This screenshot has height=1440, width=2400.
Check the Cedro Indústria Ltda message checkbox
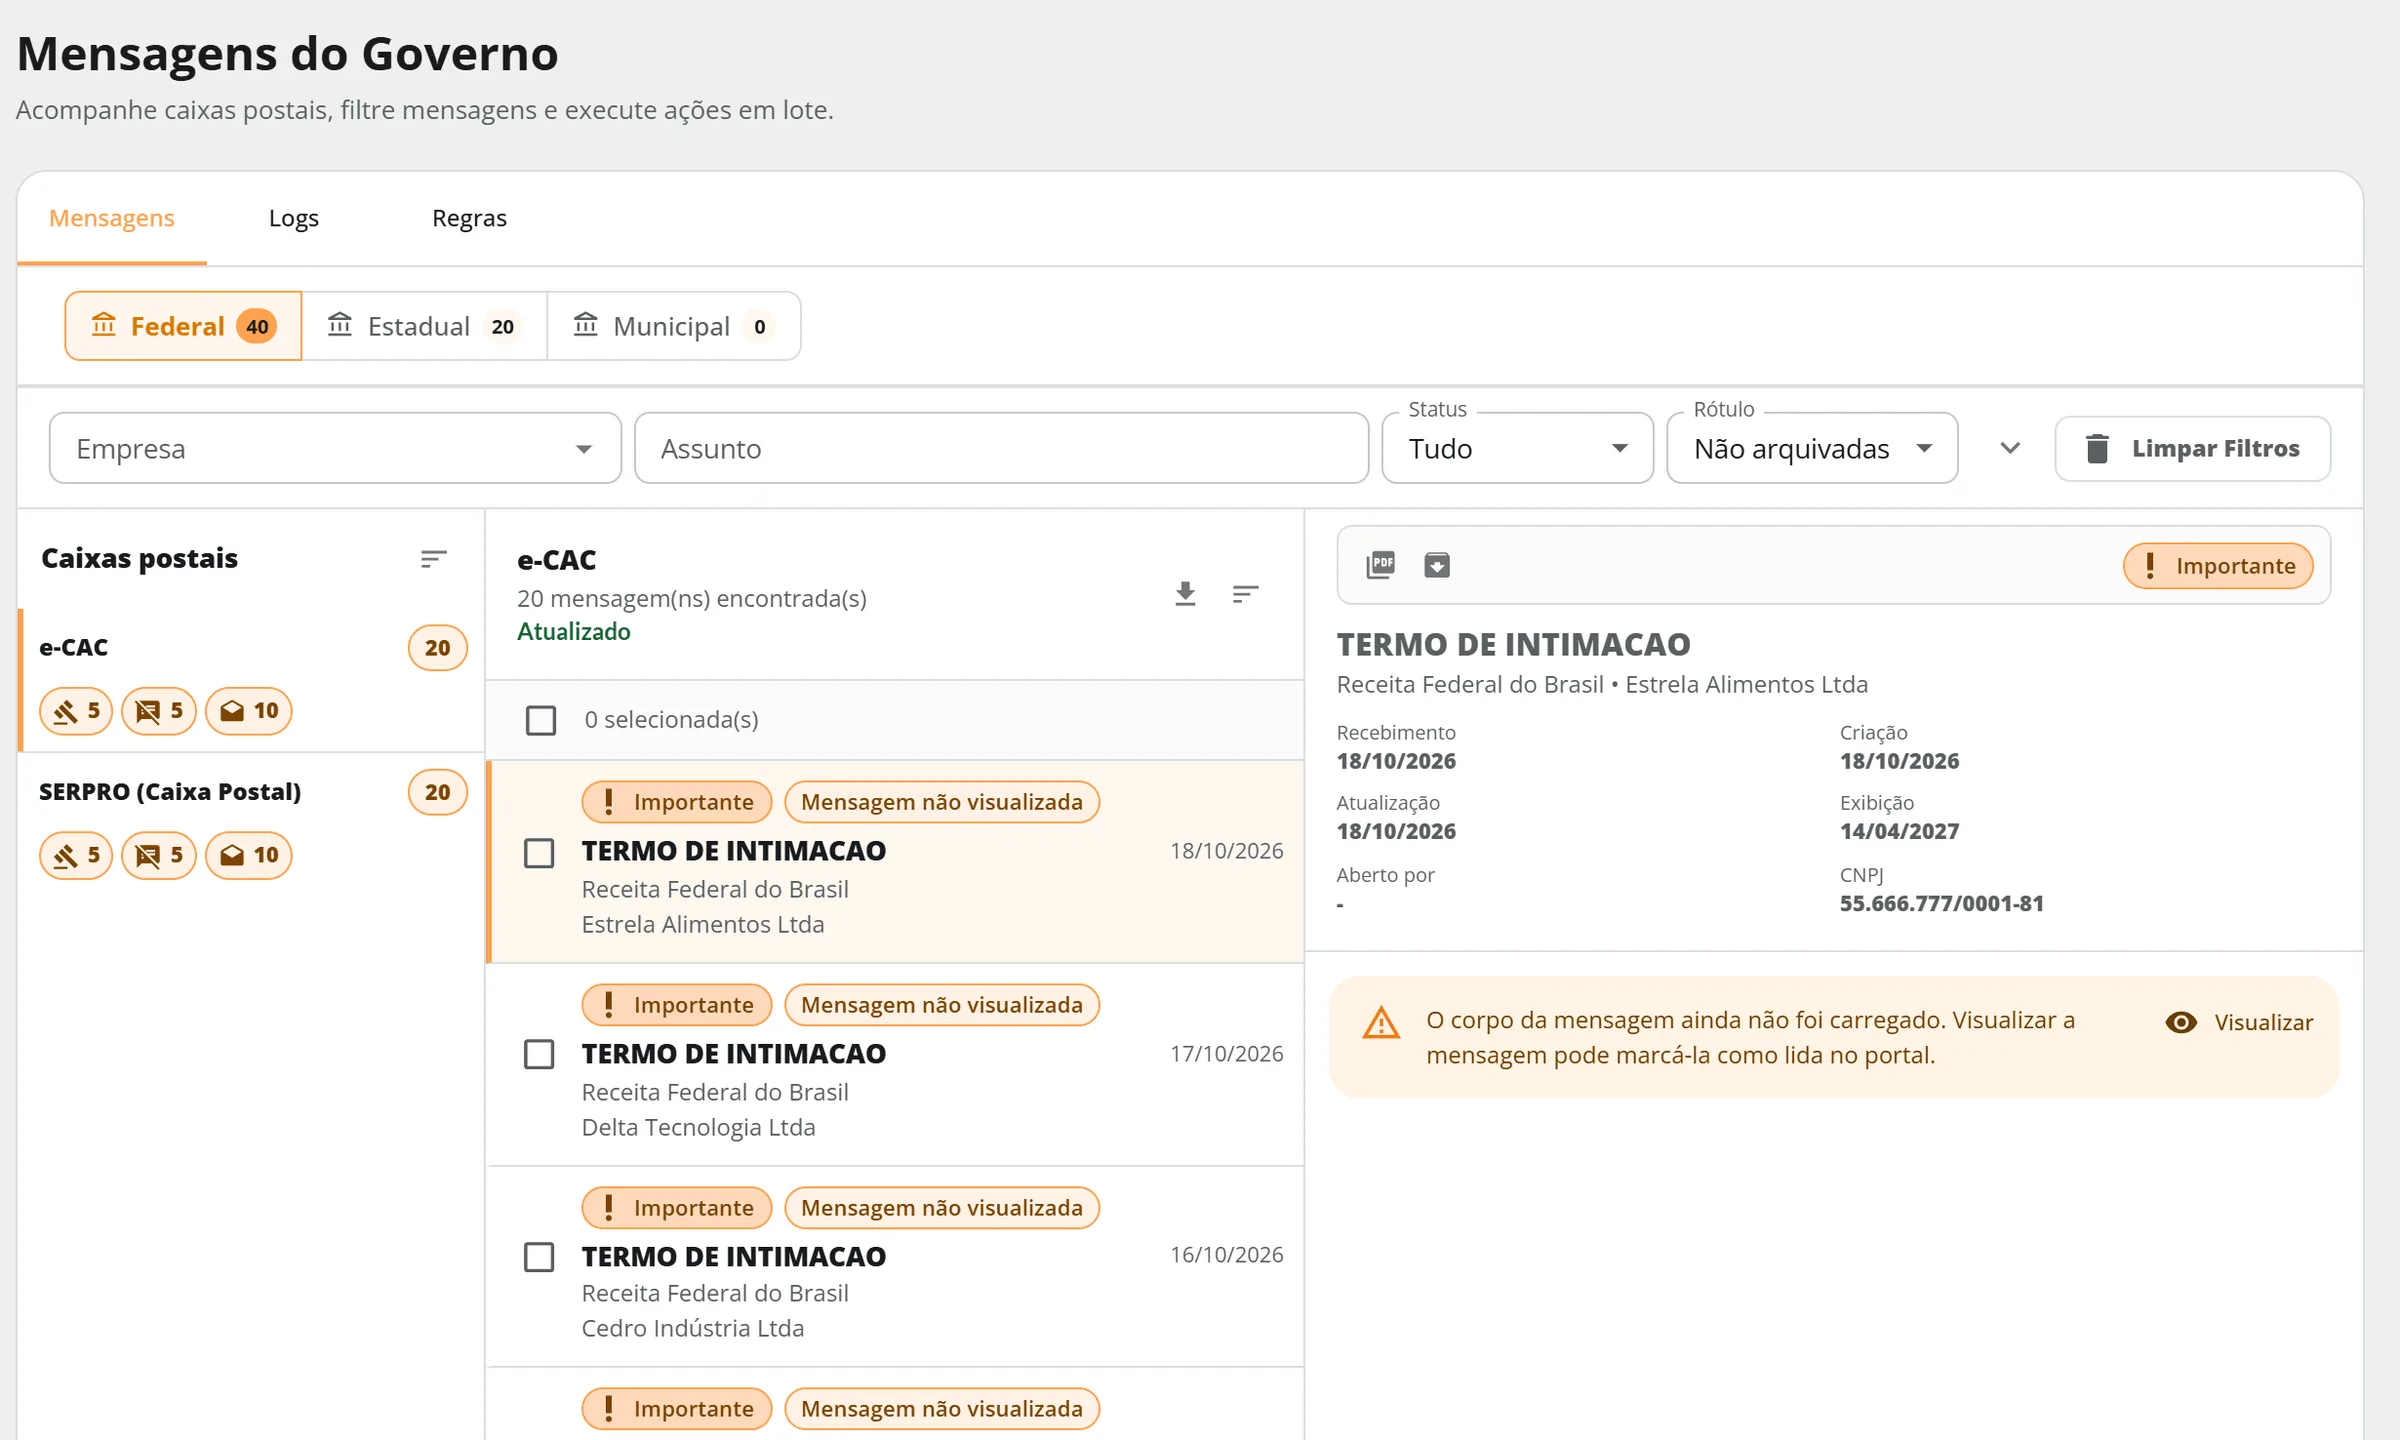pyautogui.click(x=539, y=1257)
